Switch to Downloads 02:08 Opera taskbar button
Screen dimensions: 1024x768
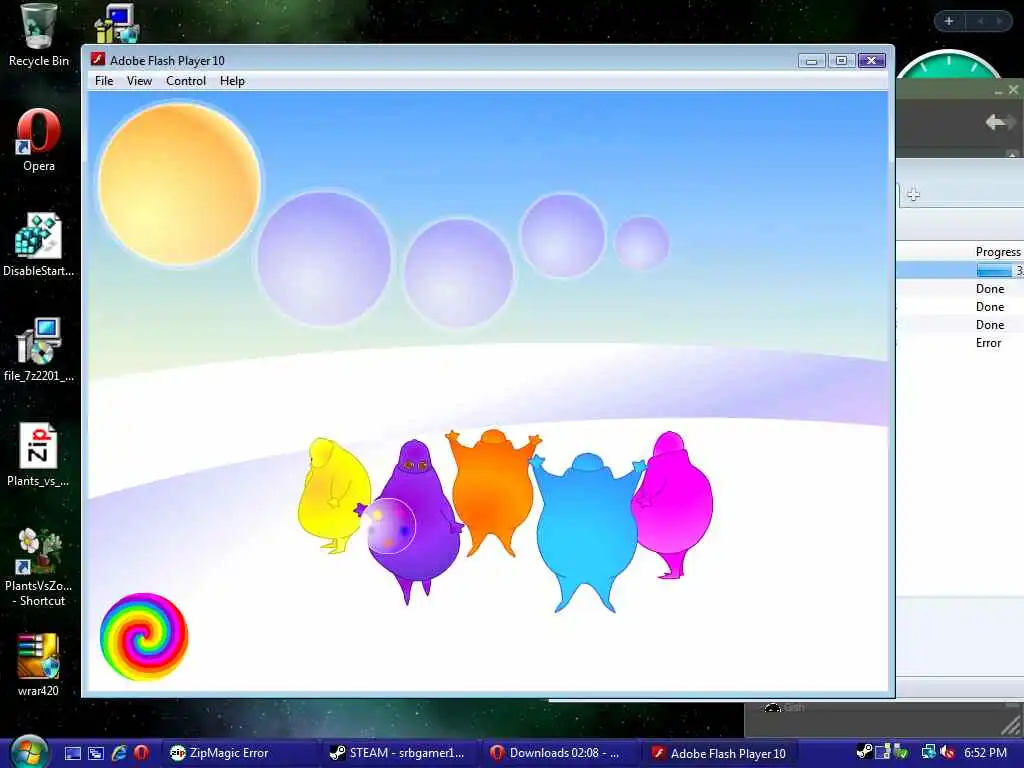pos(560,753)
